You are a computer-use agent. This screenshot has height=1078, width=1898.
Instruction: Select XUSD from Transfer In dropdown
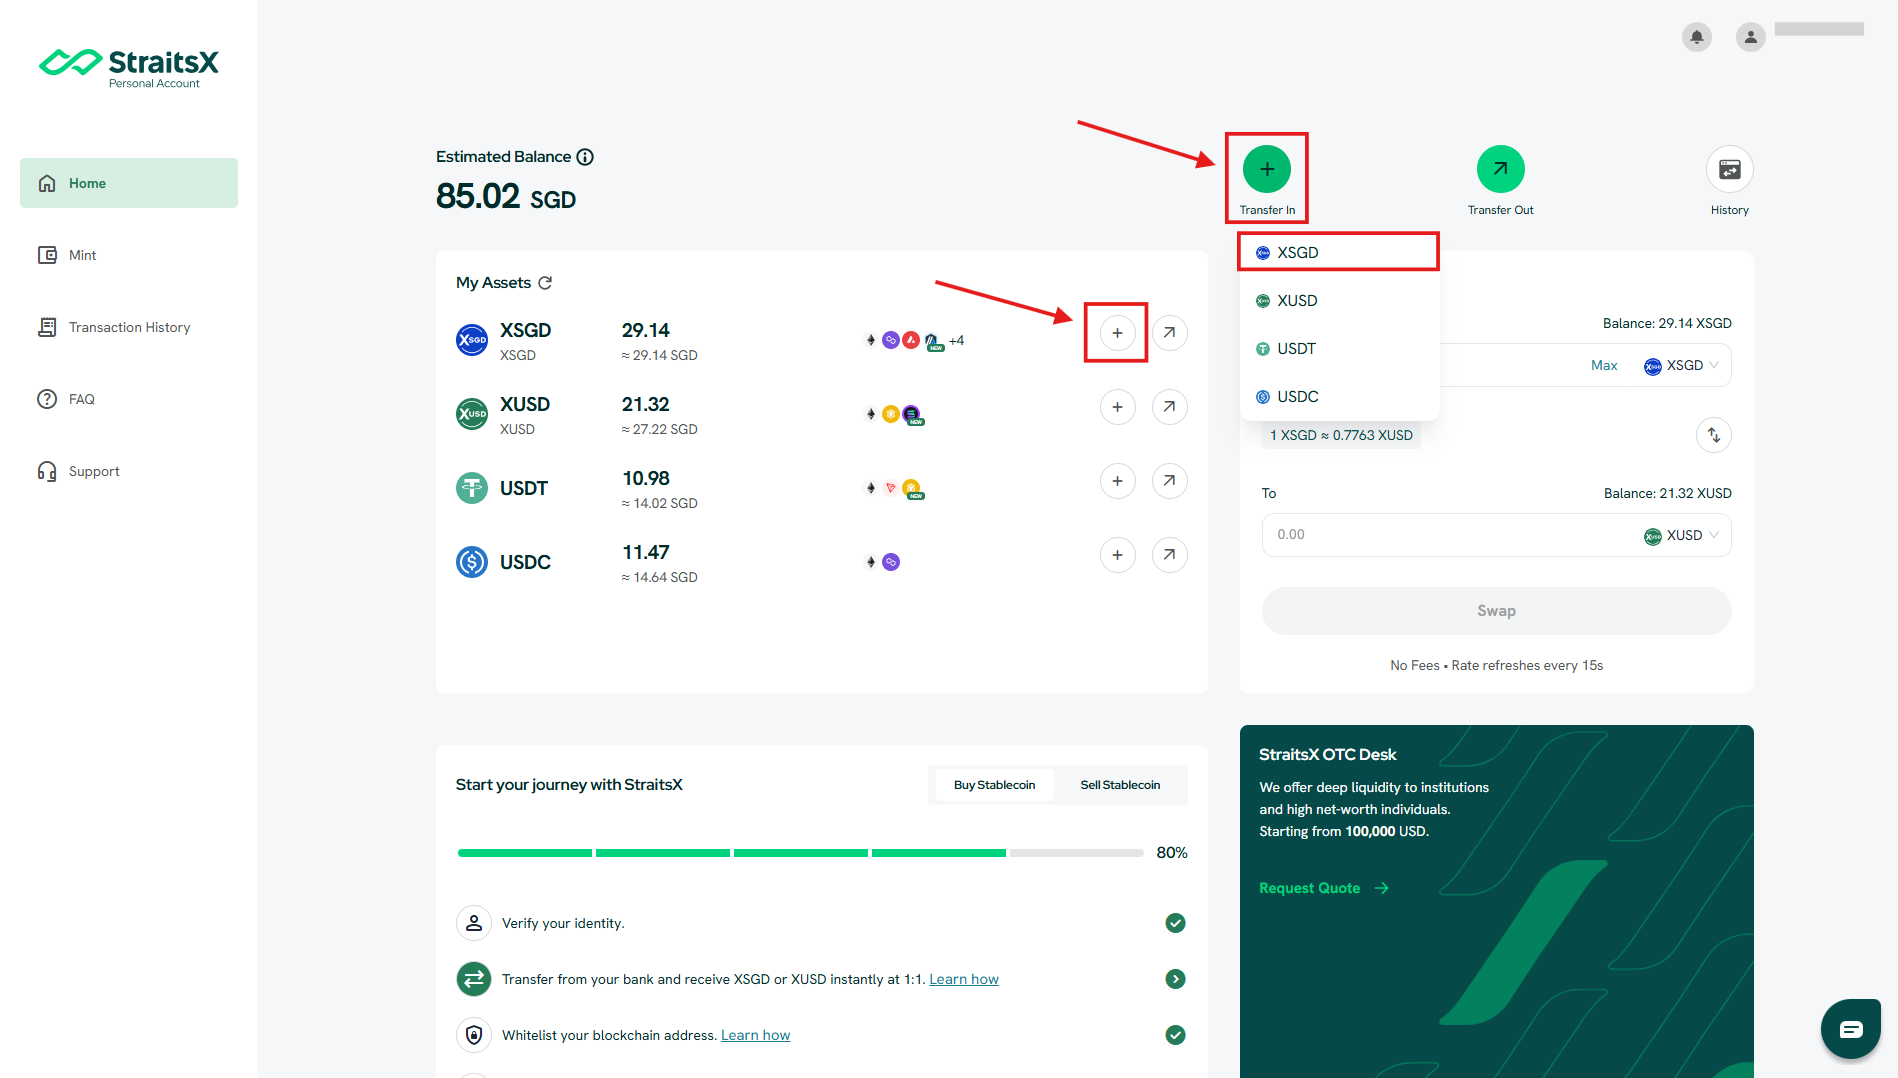(x=1338, y=301)
